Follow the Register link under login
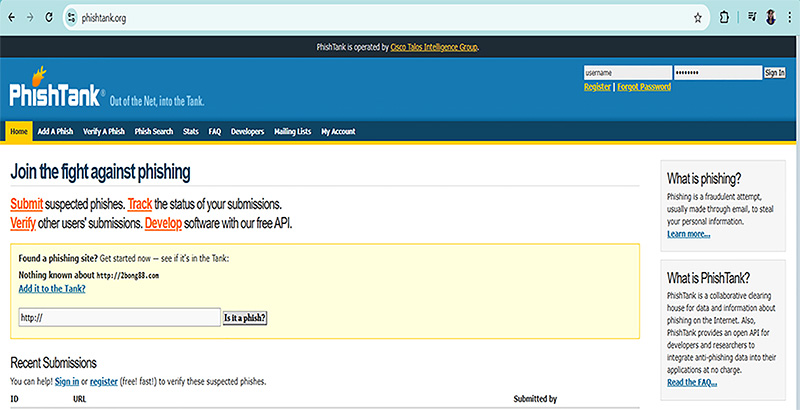The image size is (800, 410). pos(597,87)
